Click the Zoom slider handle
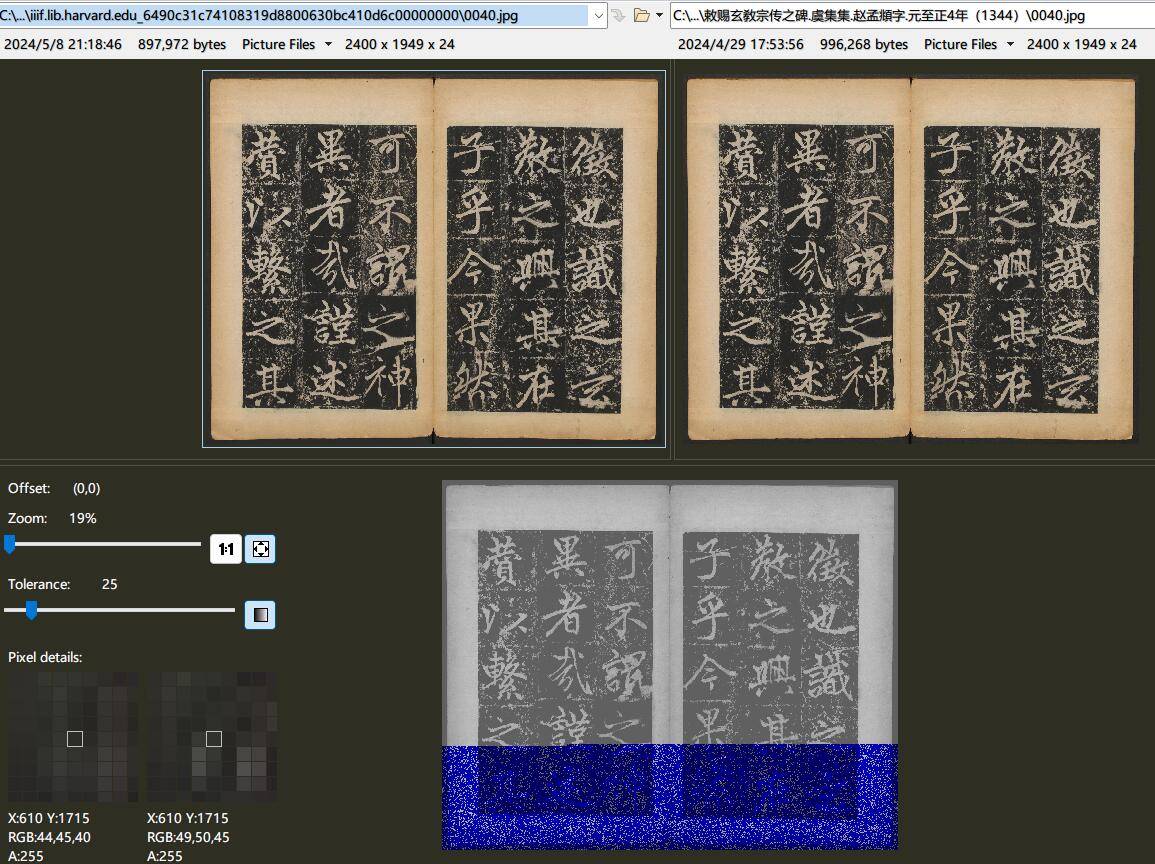 tap(10, 544)
